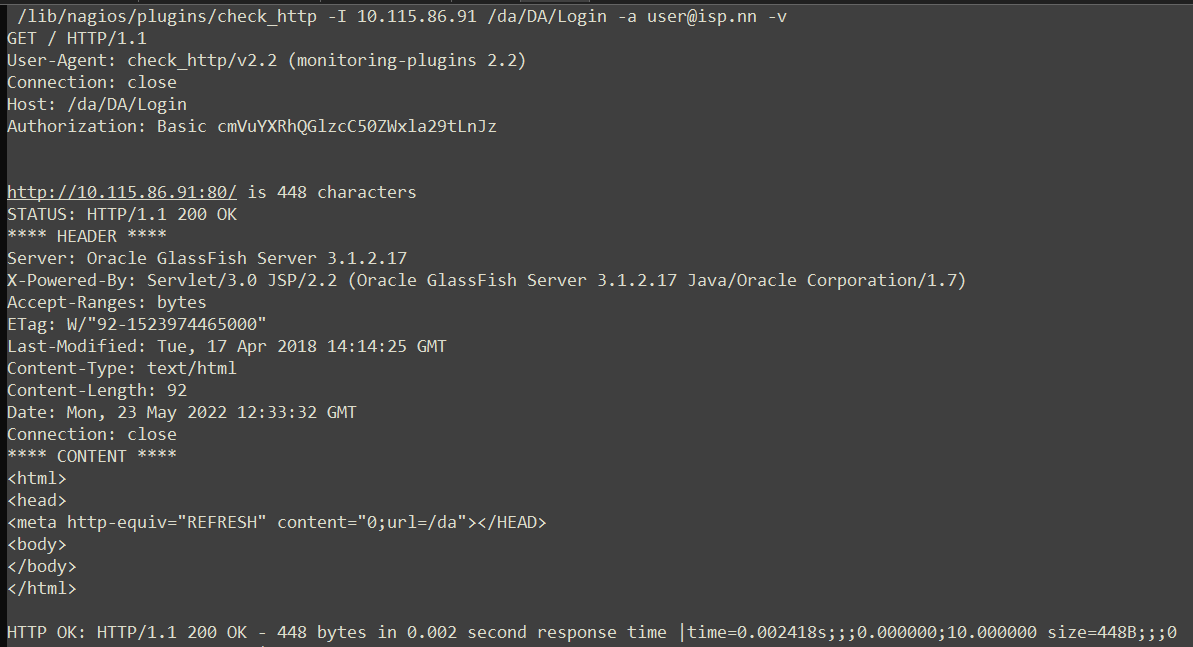This screenshot has width=1193, height=647.
Task: Click the Content-Type: text/html line
Action: tap(122, 369)
